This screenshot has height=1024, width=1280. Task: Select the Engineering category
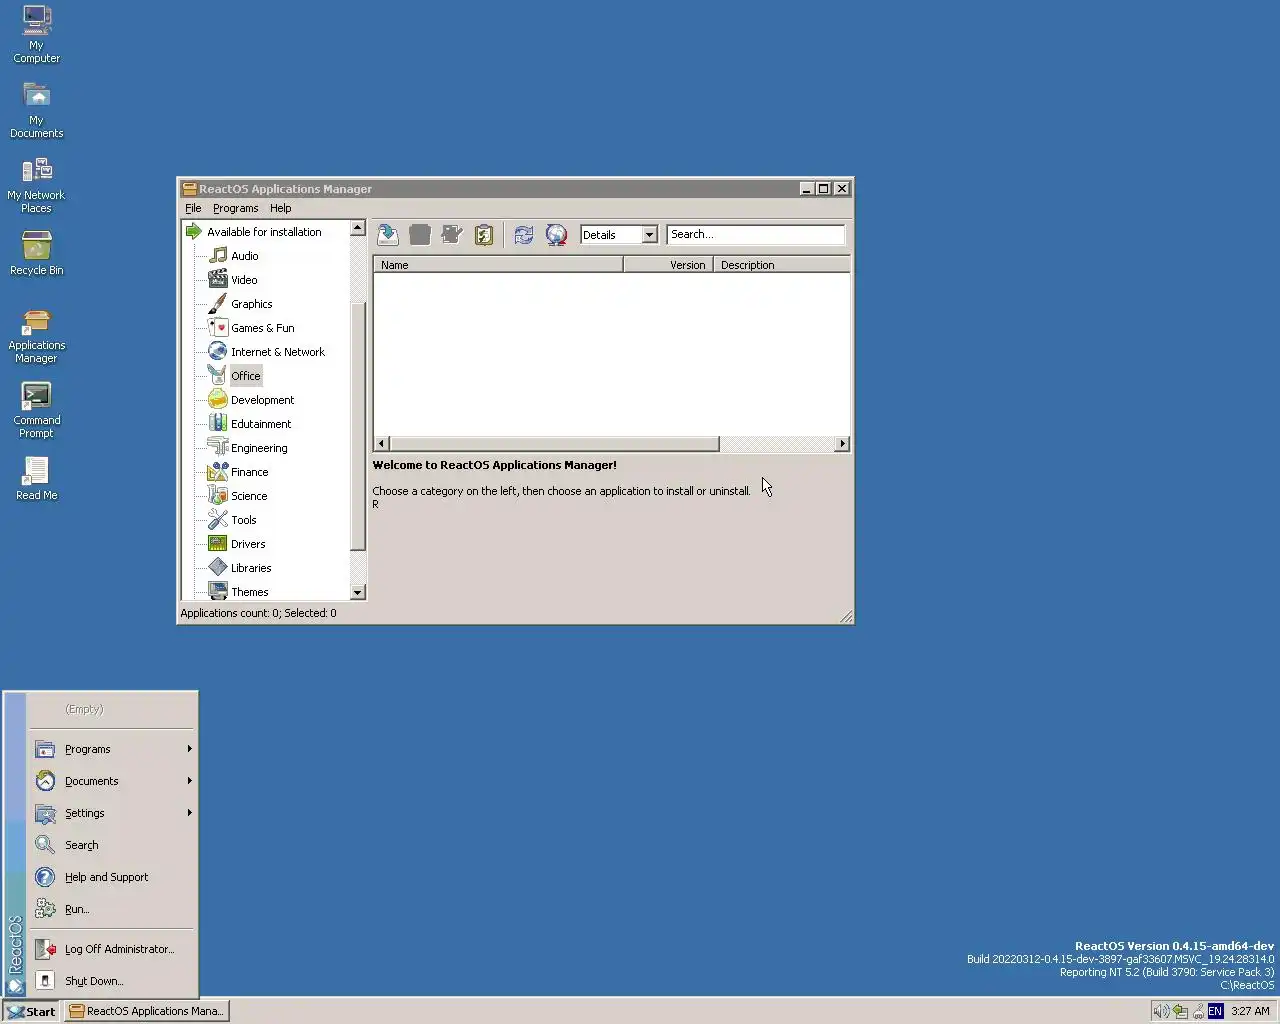tap(259, 448)
